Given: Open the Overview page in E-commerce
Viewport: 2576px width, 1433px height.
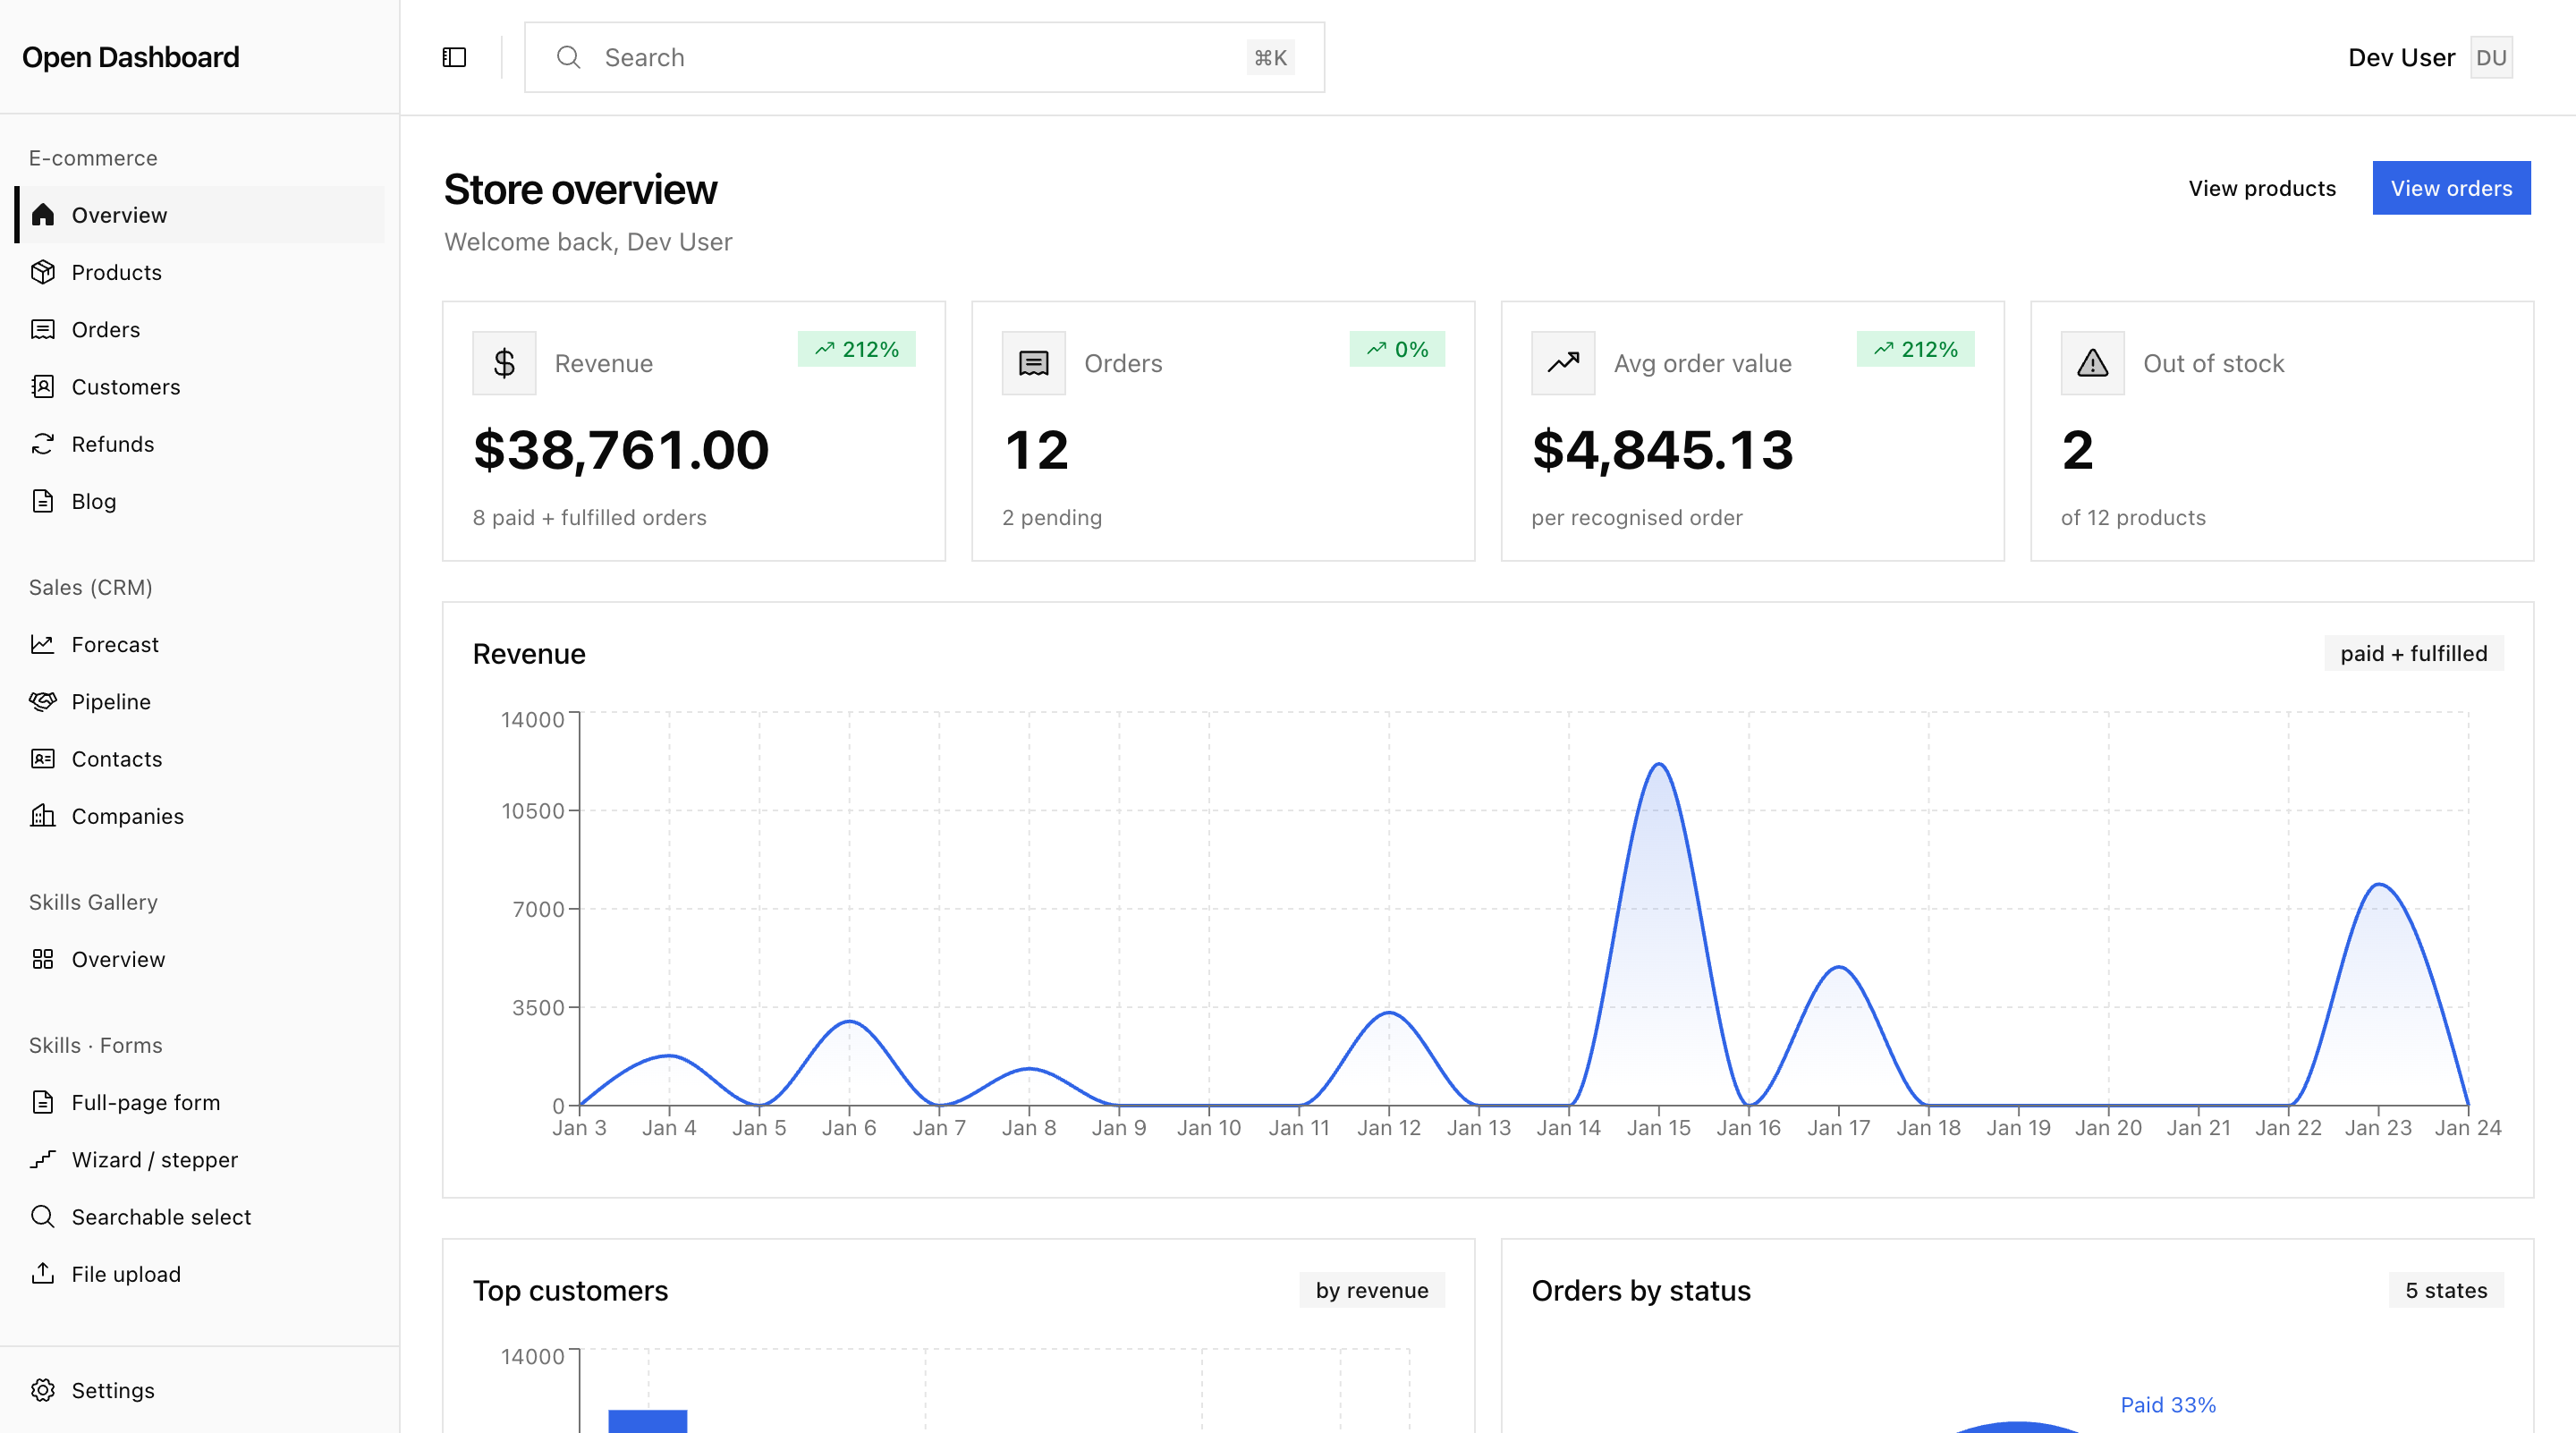Looking at the screenshot, I should (200, 214).
